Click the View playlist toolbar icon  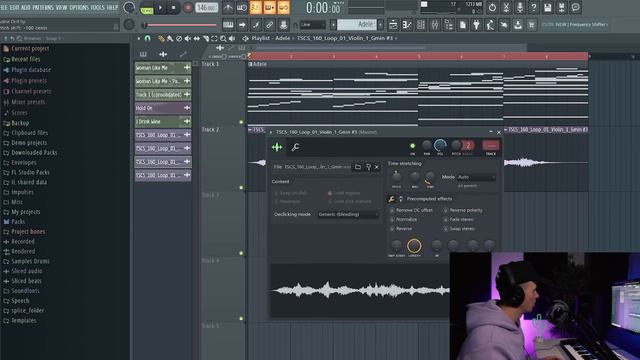pos(393,25)
